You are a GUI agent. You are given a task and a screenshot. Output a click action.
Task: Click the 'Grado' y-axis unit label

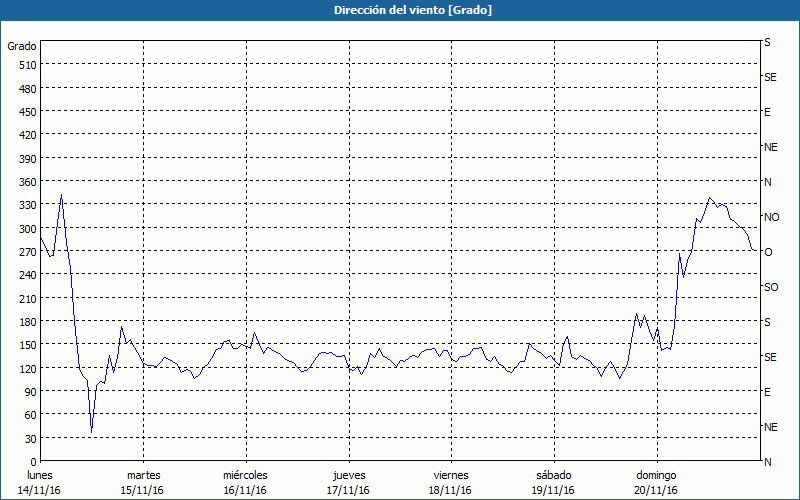[x=22, y=46]
